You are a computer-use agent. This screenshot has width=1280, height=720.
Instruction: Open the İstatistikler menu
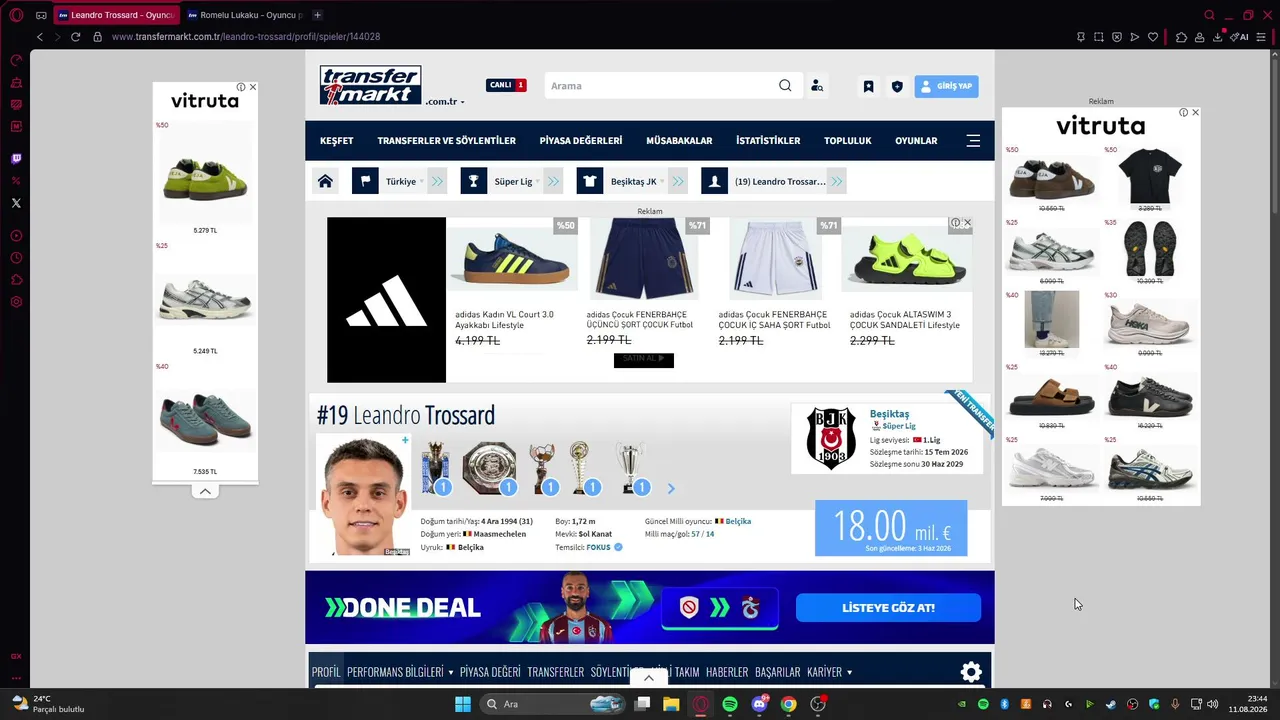[x=768, y=141]
